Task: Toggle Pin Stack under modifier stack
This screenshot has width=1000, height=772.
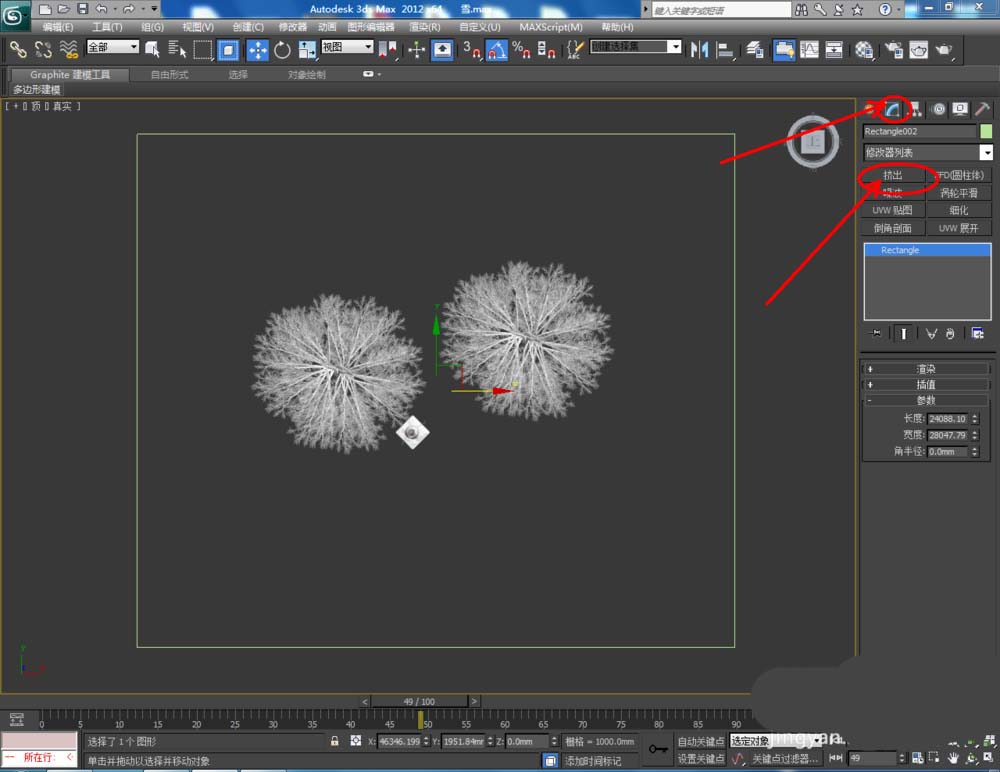Action: [x=877, y=333]
